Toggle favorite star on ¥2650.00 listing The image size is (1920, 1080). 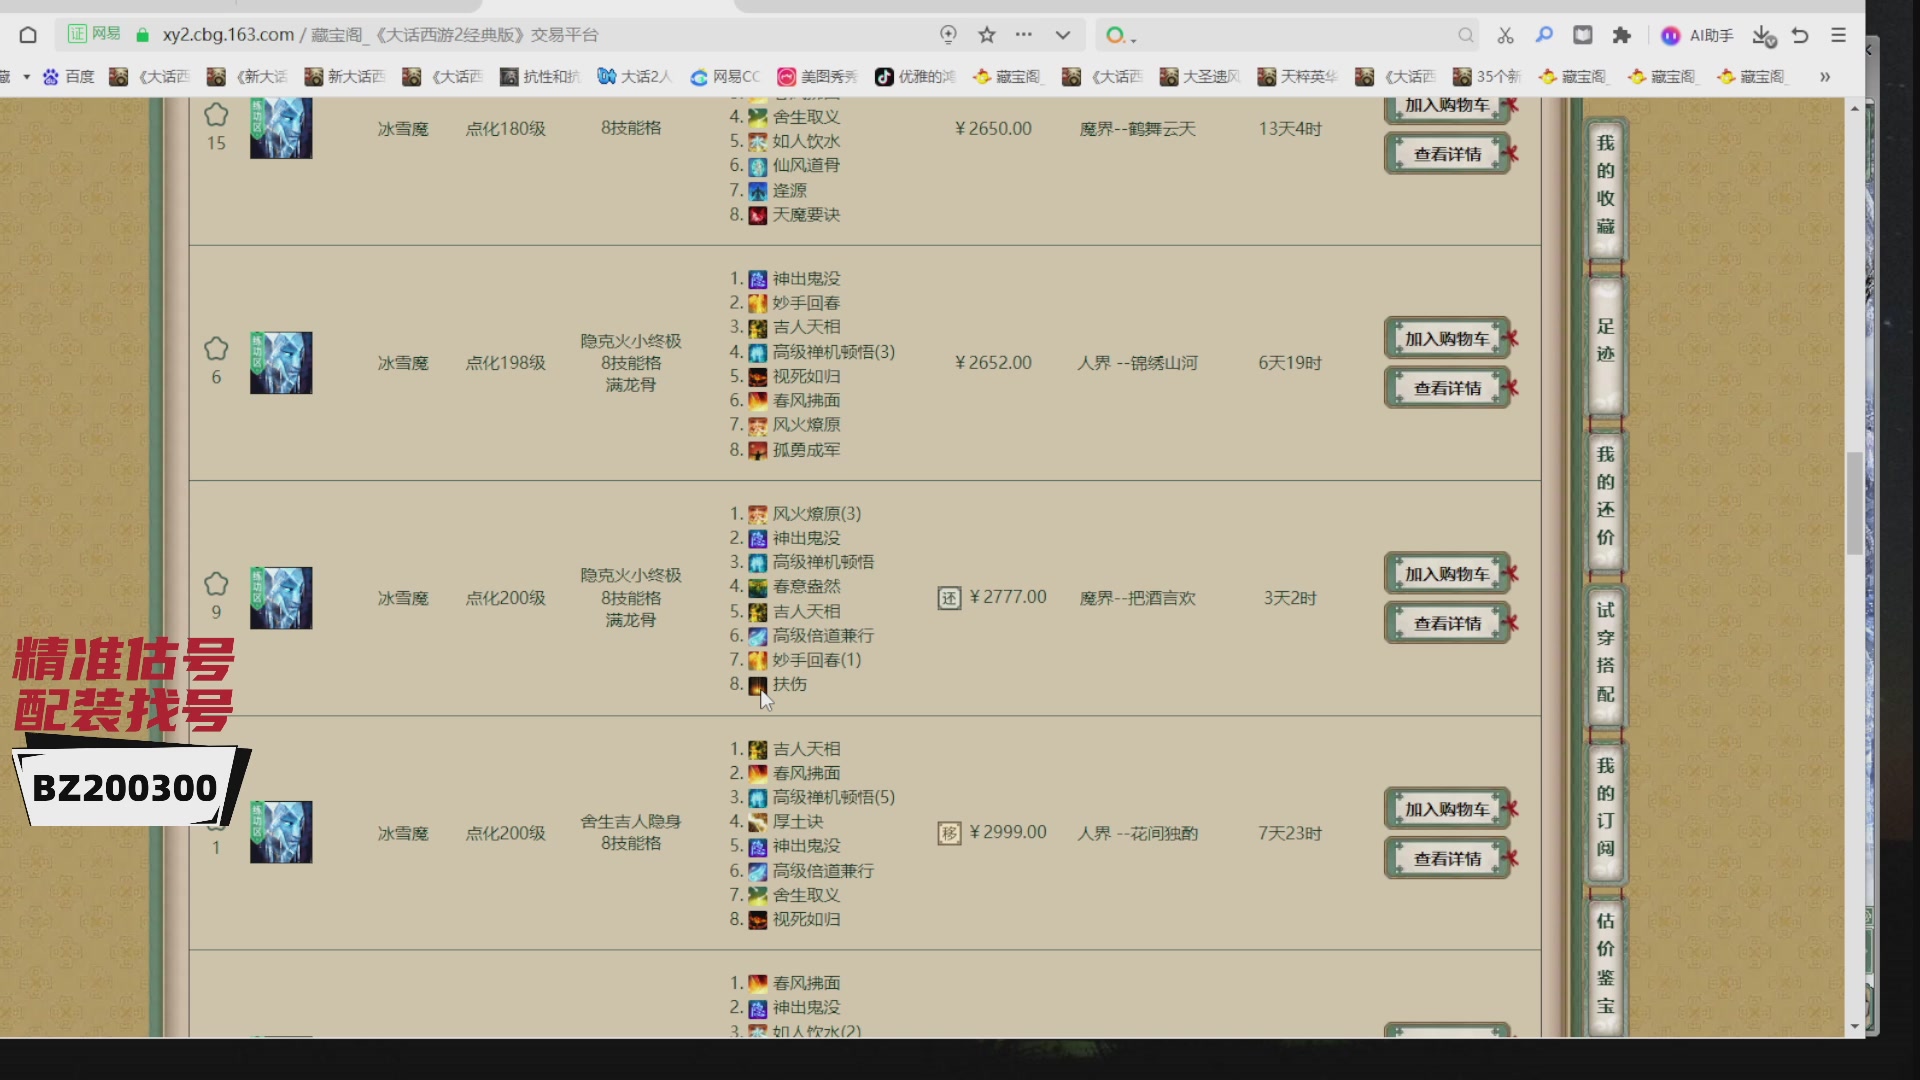[216, 115]
